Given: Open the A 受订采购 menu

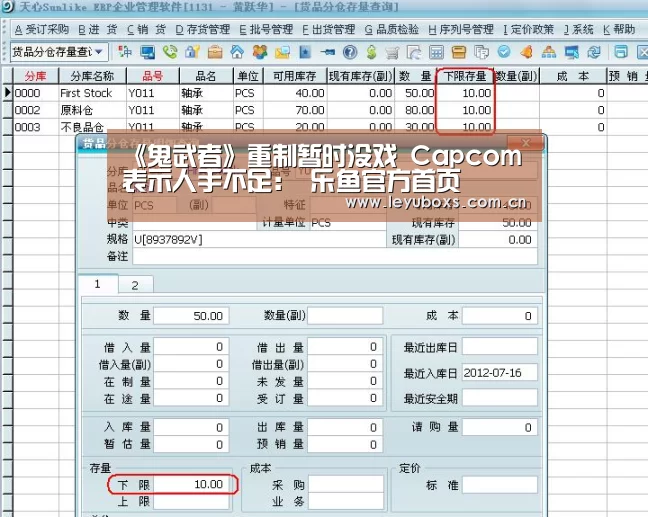Looking at the screenshot, I should tap(41, 29).
